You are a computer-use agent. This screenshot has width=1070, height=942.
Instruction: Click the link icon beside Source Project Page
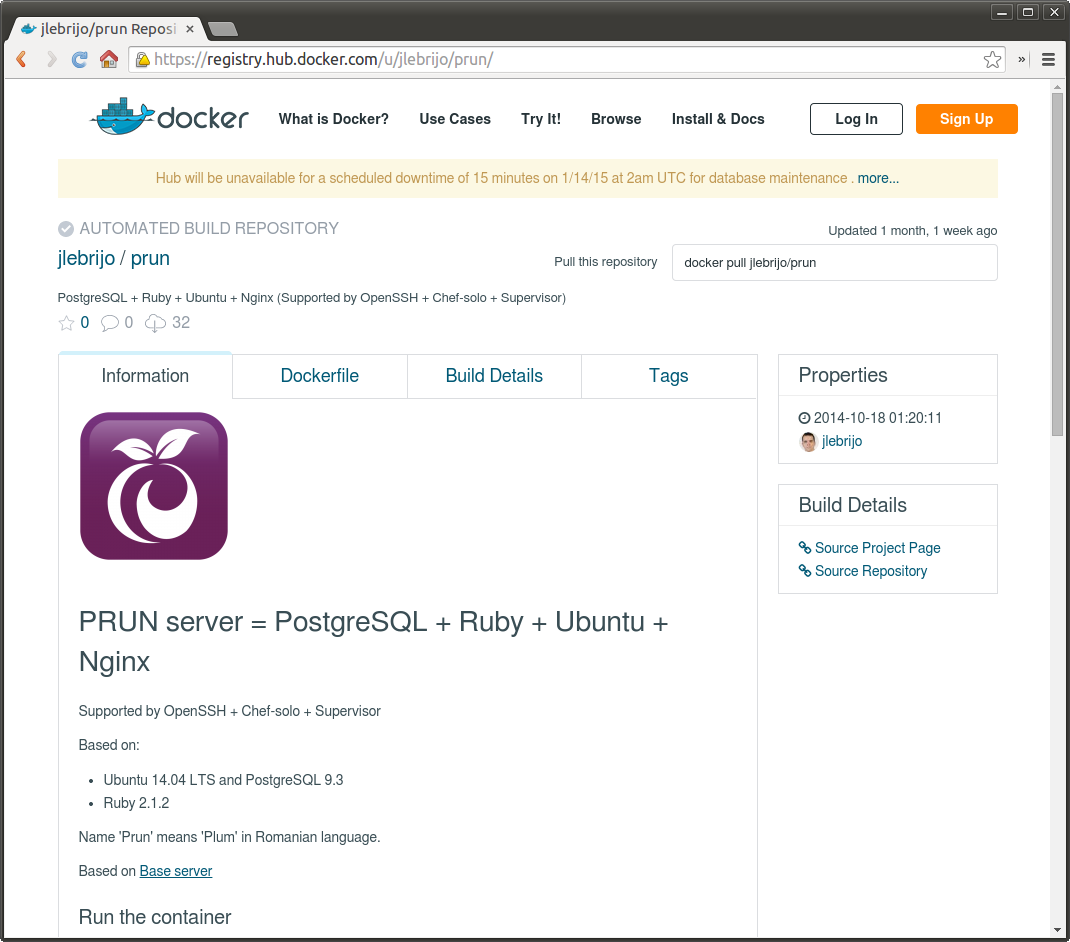805,547
